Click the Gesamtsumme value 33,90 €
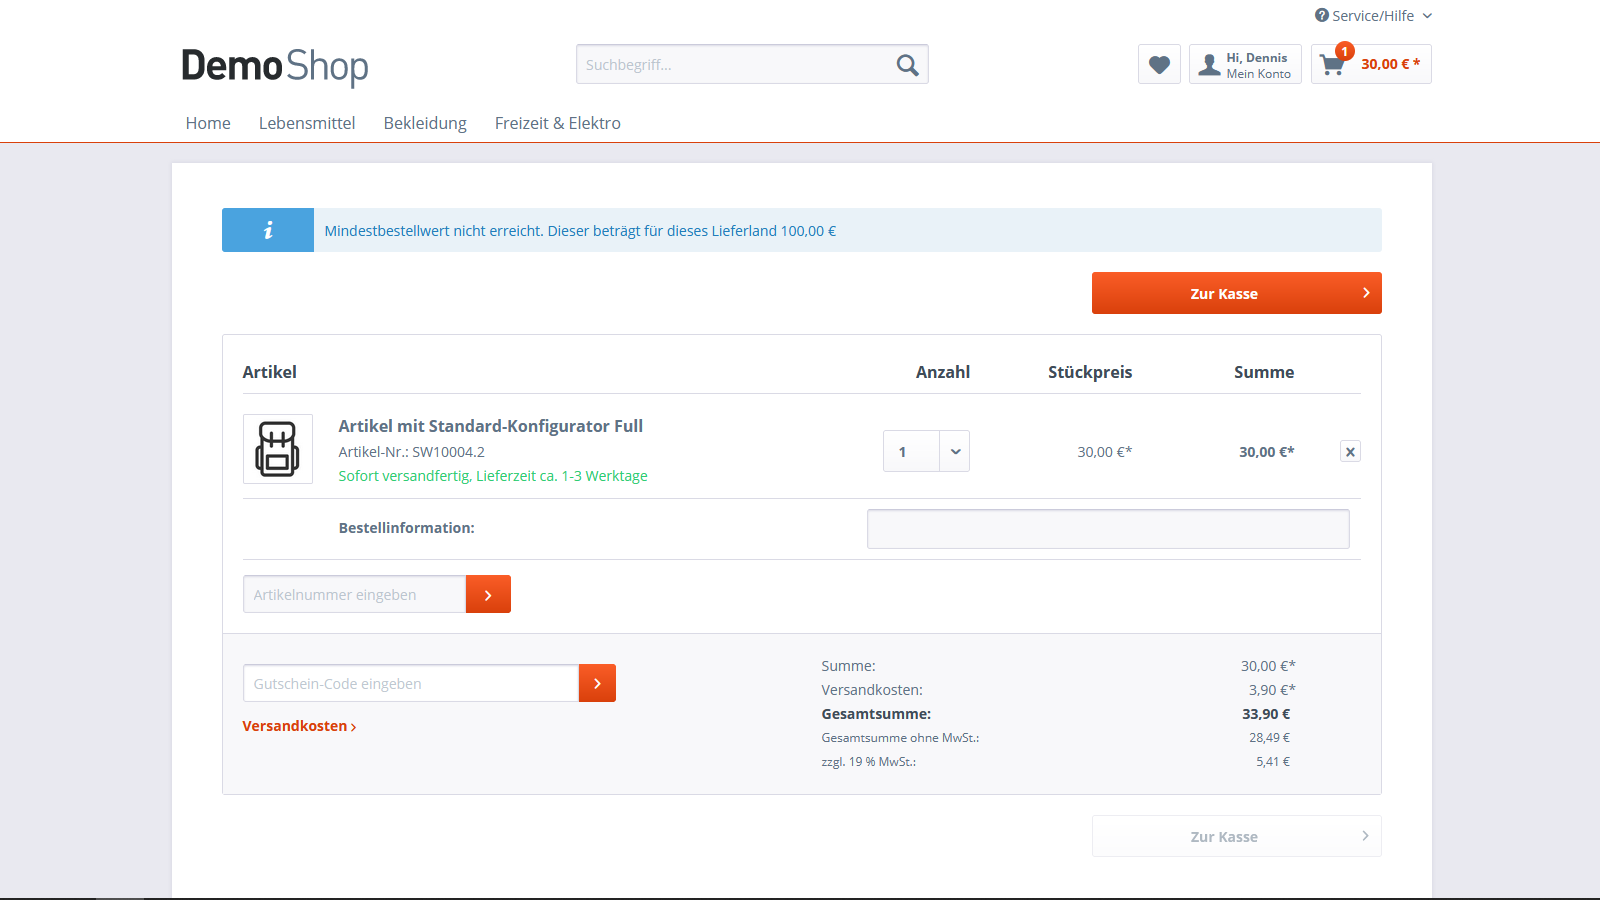The width and height of the screenshot is (1600, 900). (1266, 714)
